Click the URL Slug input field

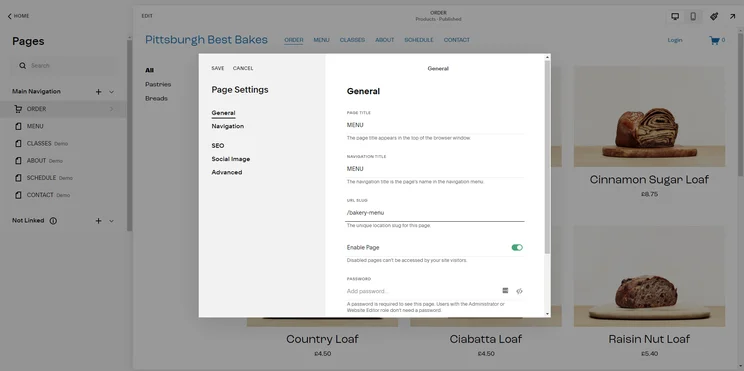435,213
